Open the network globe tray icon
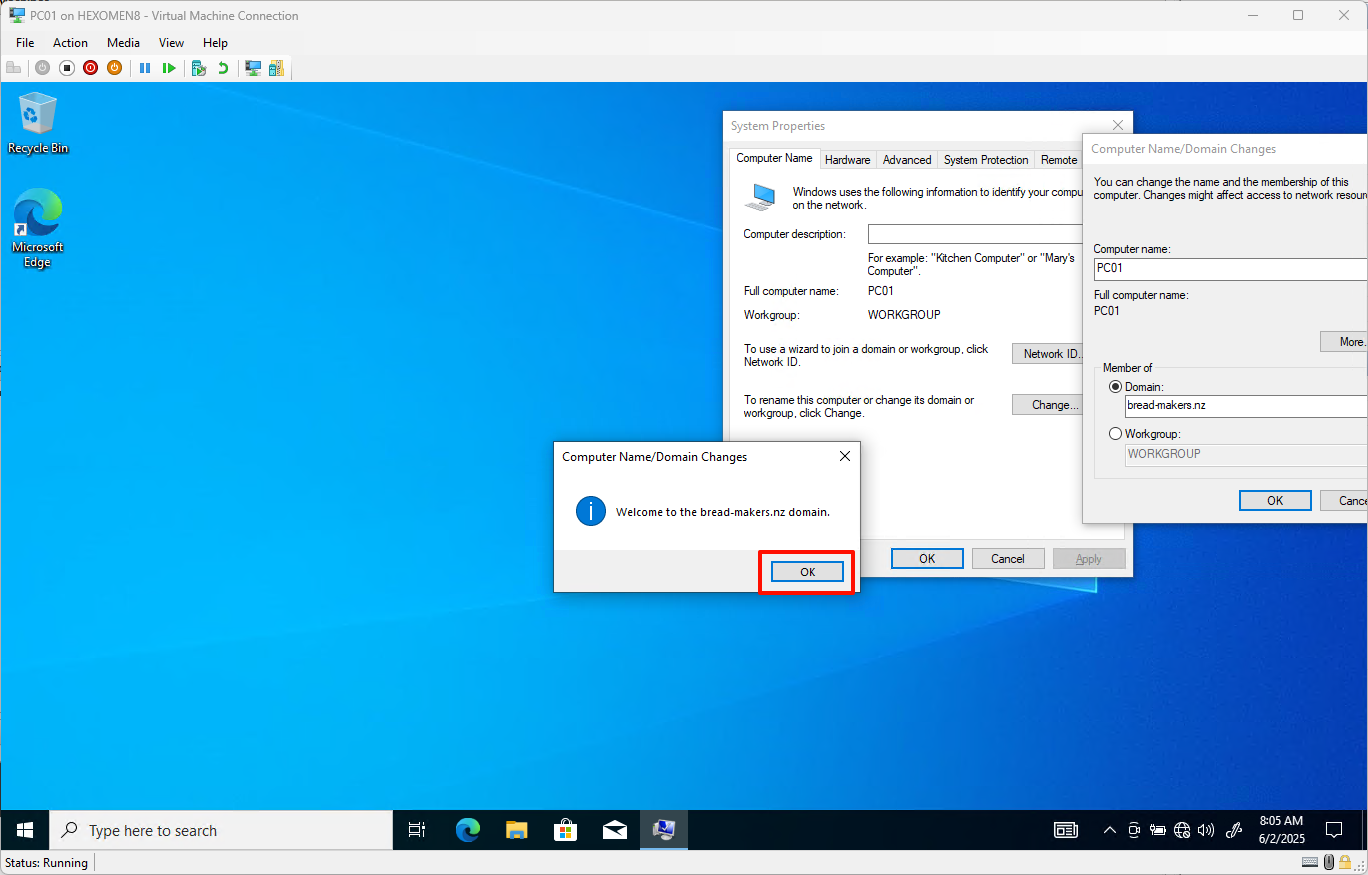This screenshot has width=1368, height=875. coord(1182,830)
